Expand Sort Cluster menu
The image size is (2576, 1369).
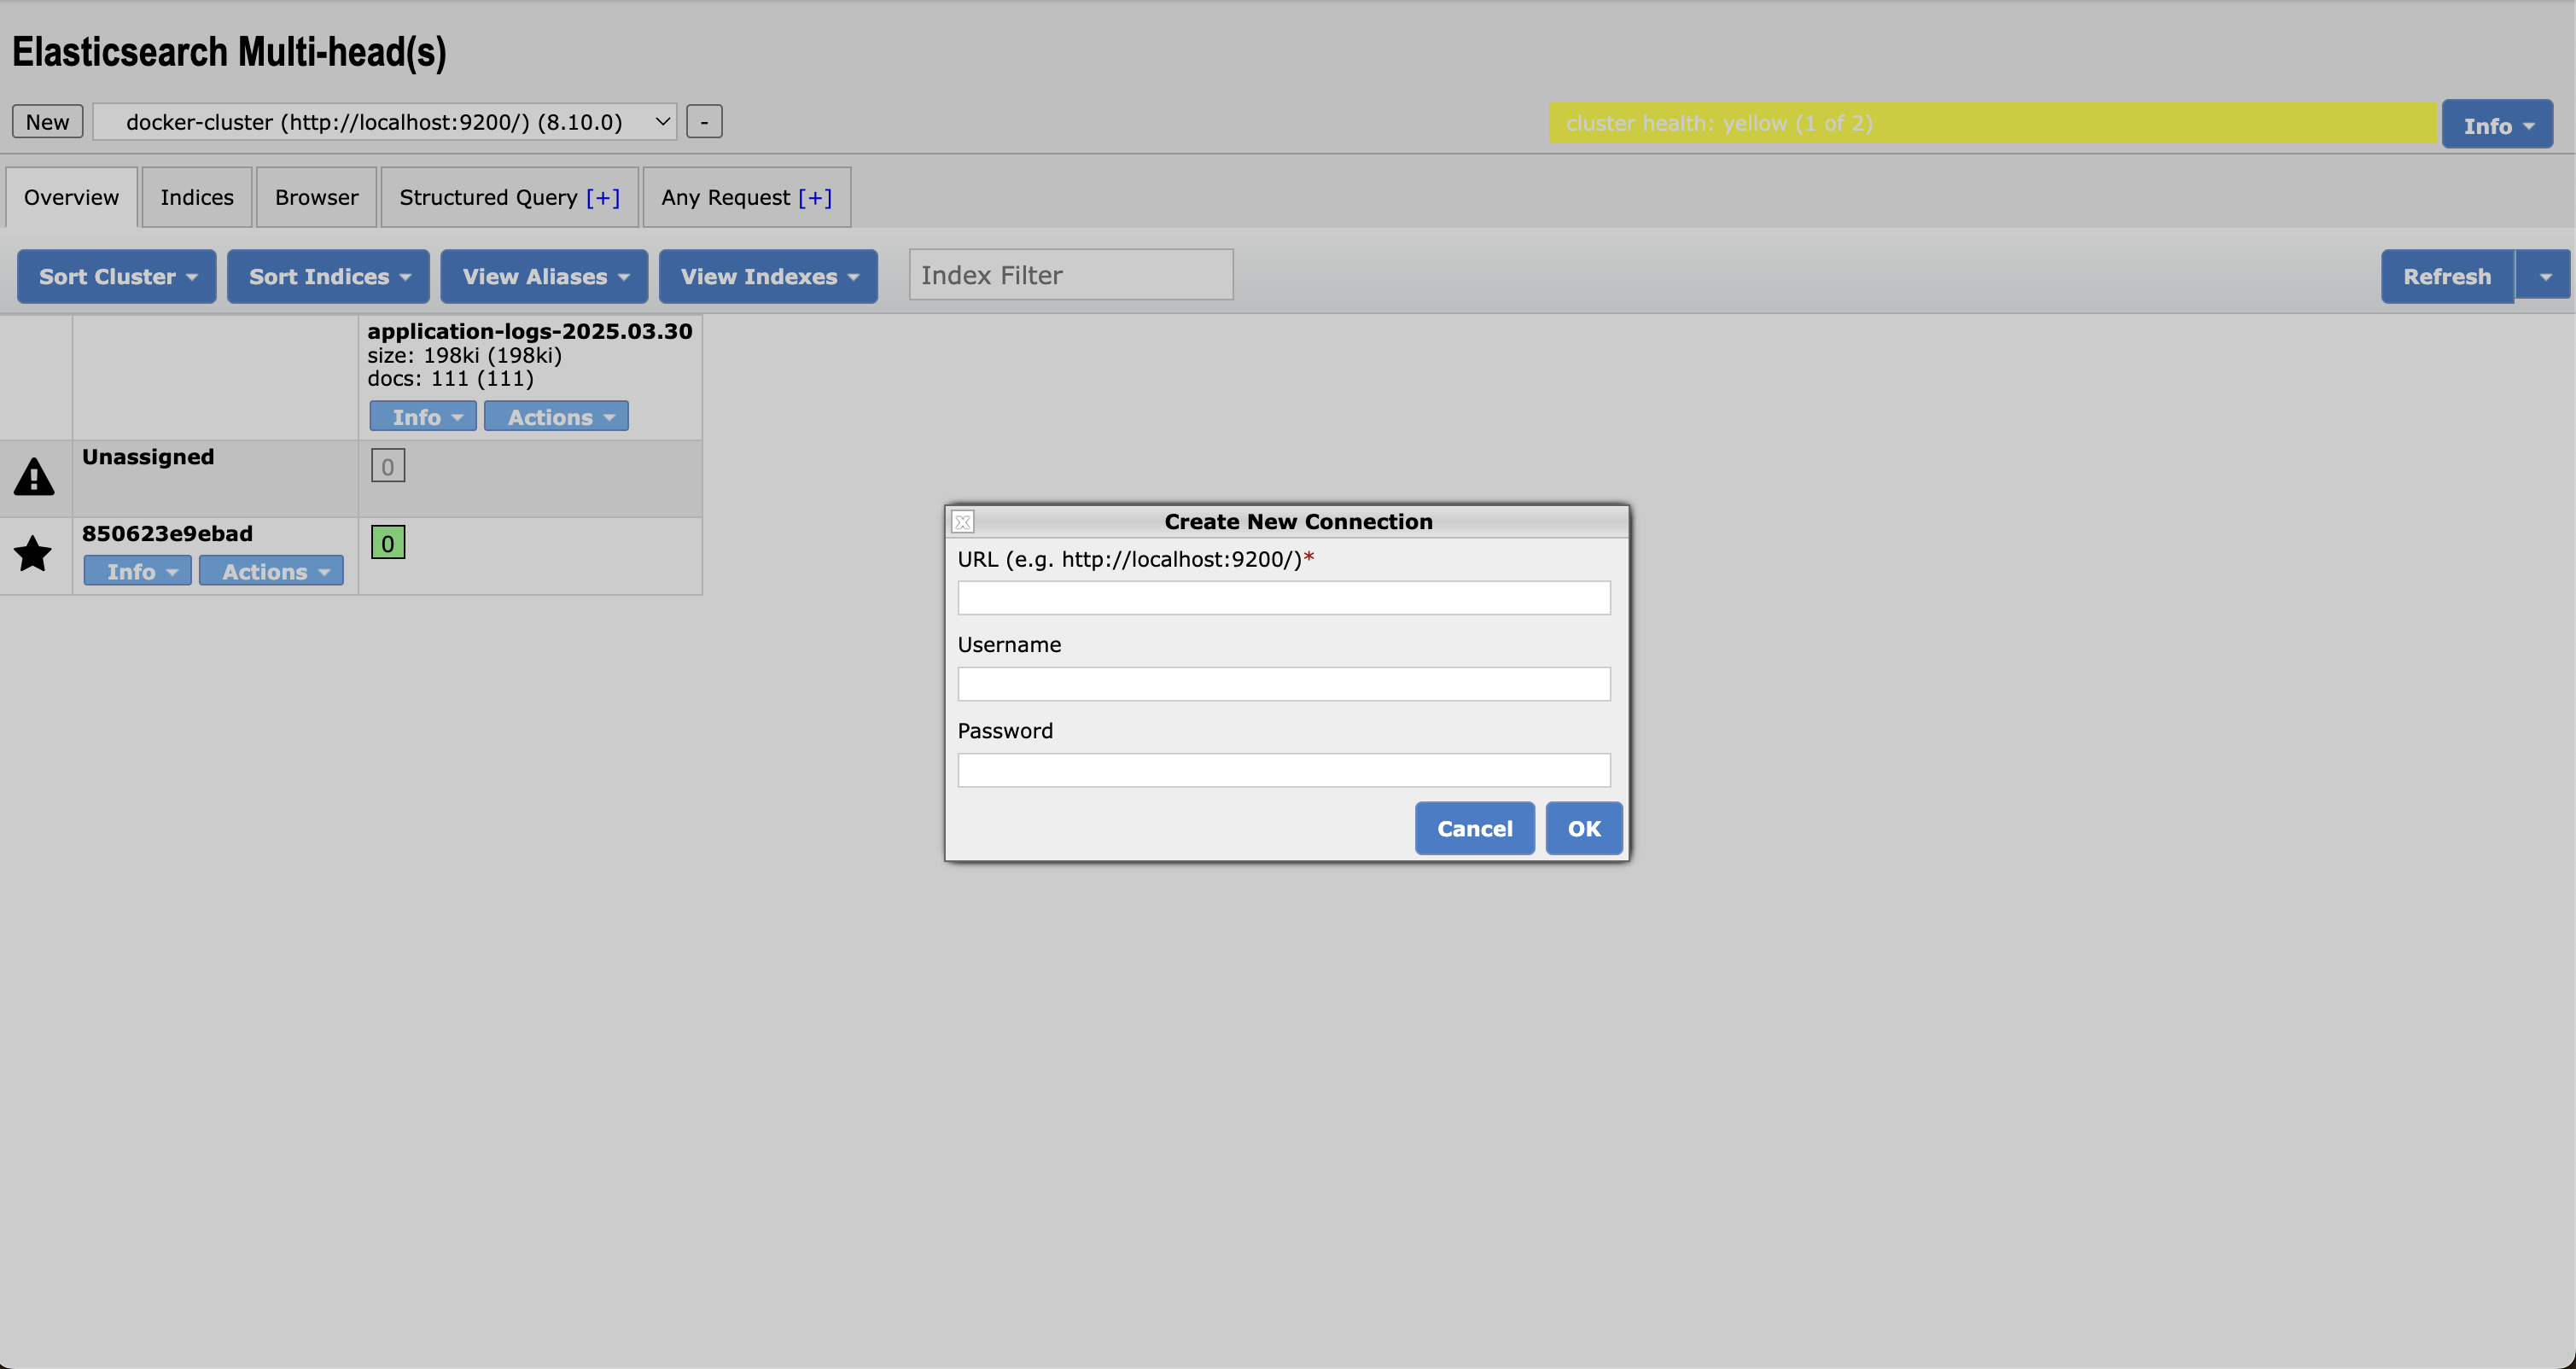click(x=117, y=277)
